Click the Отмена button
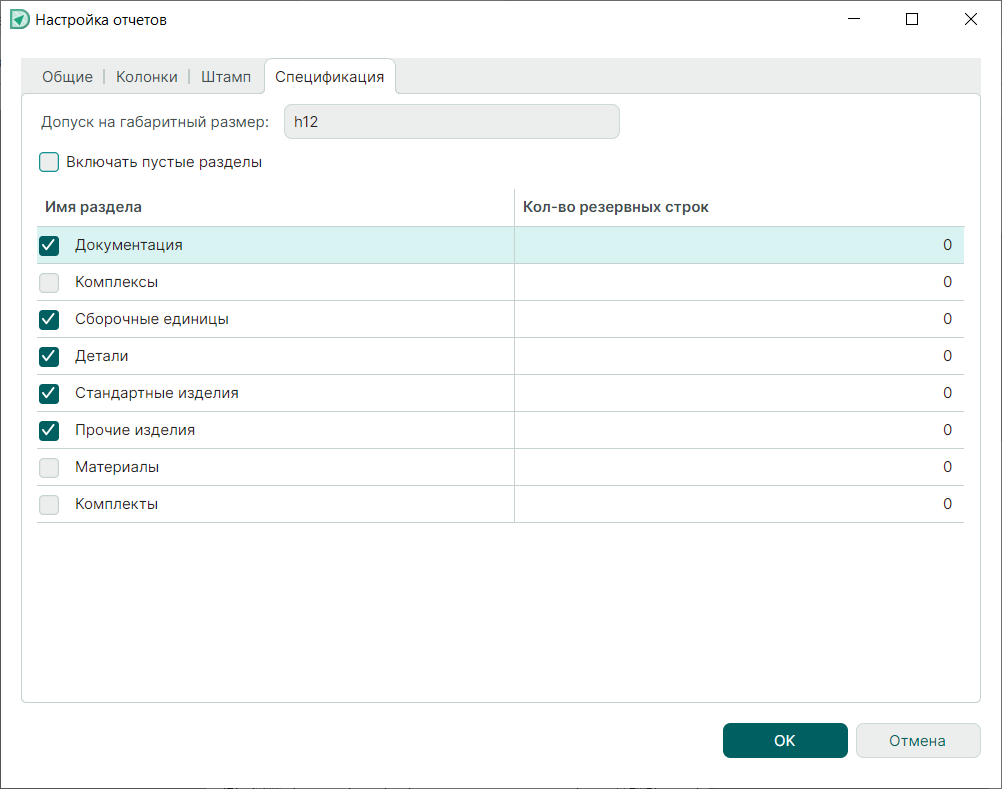1002x789 pixels. coord(917,741)
